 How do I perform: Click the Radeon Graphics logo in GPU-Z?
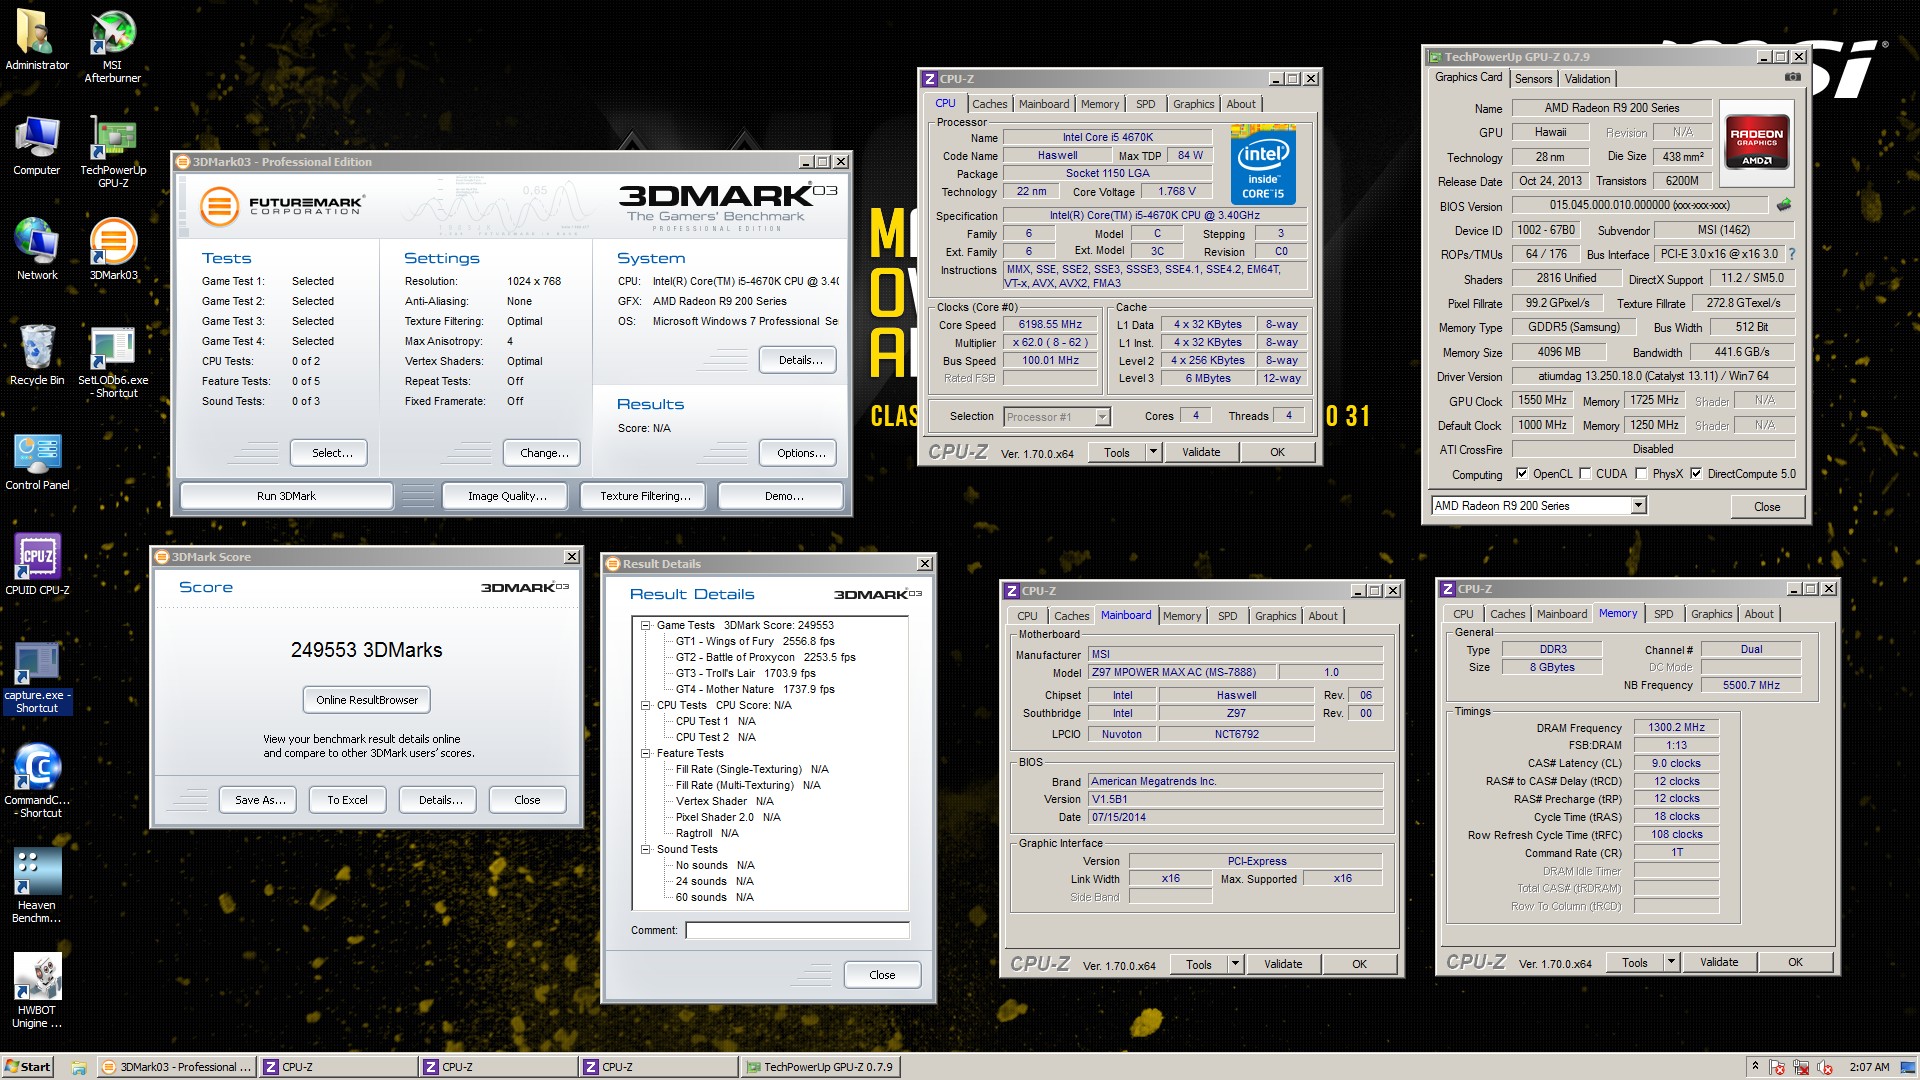[1757, 142]
